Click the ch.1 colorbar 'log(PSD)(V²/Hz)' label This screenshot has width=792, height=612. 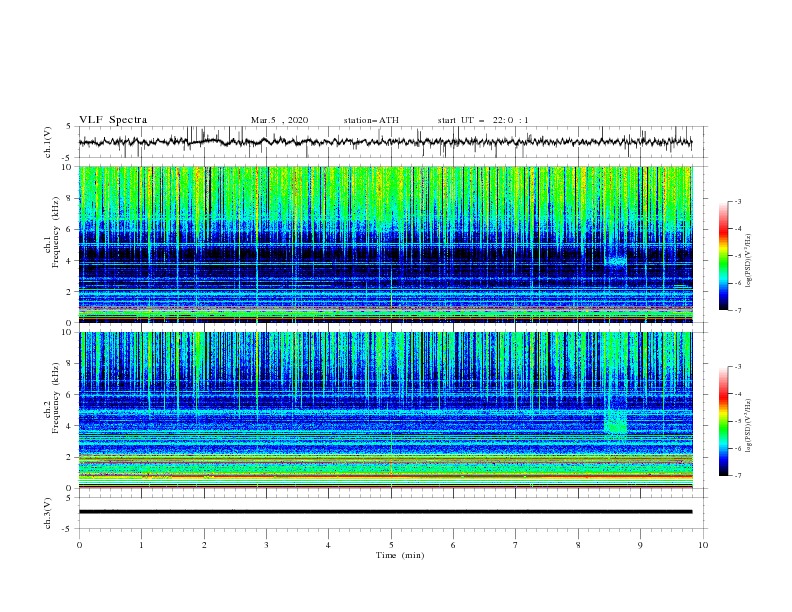pyautogui.click(x=749, y=261)
